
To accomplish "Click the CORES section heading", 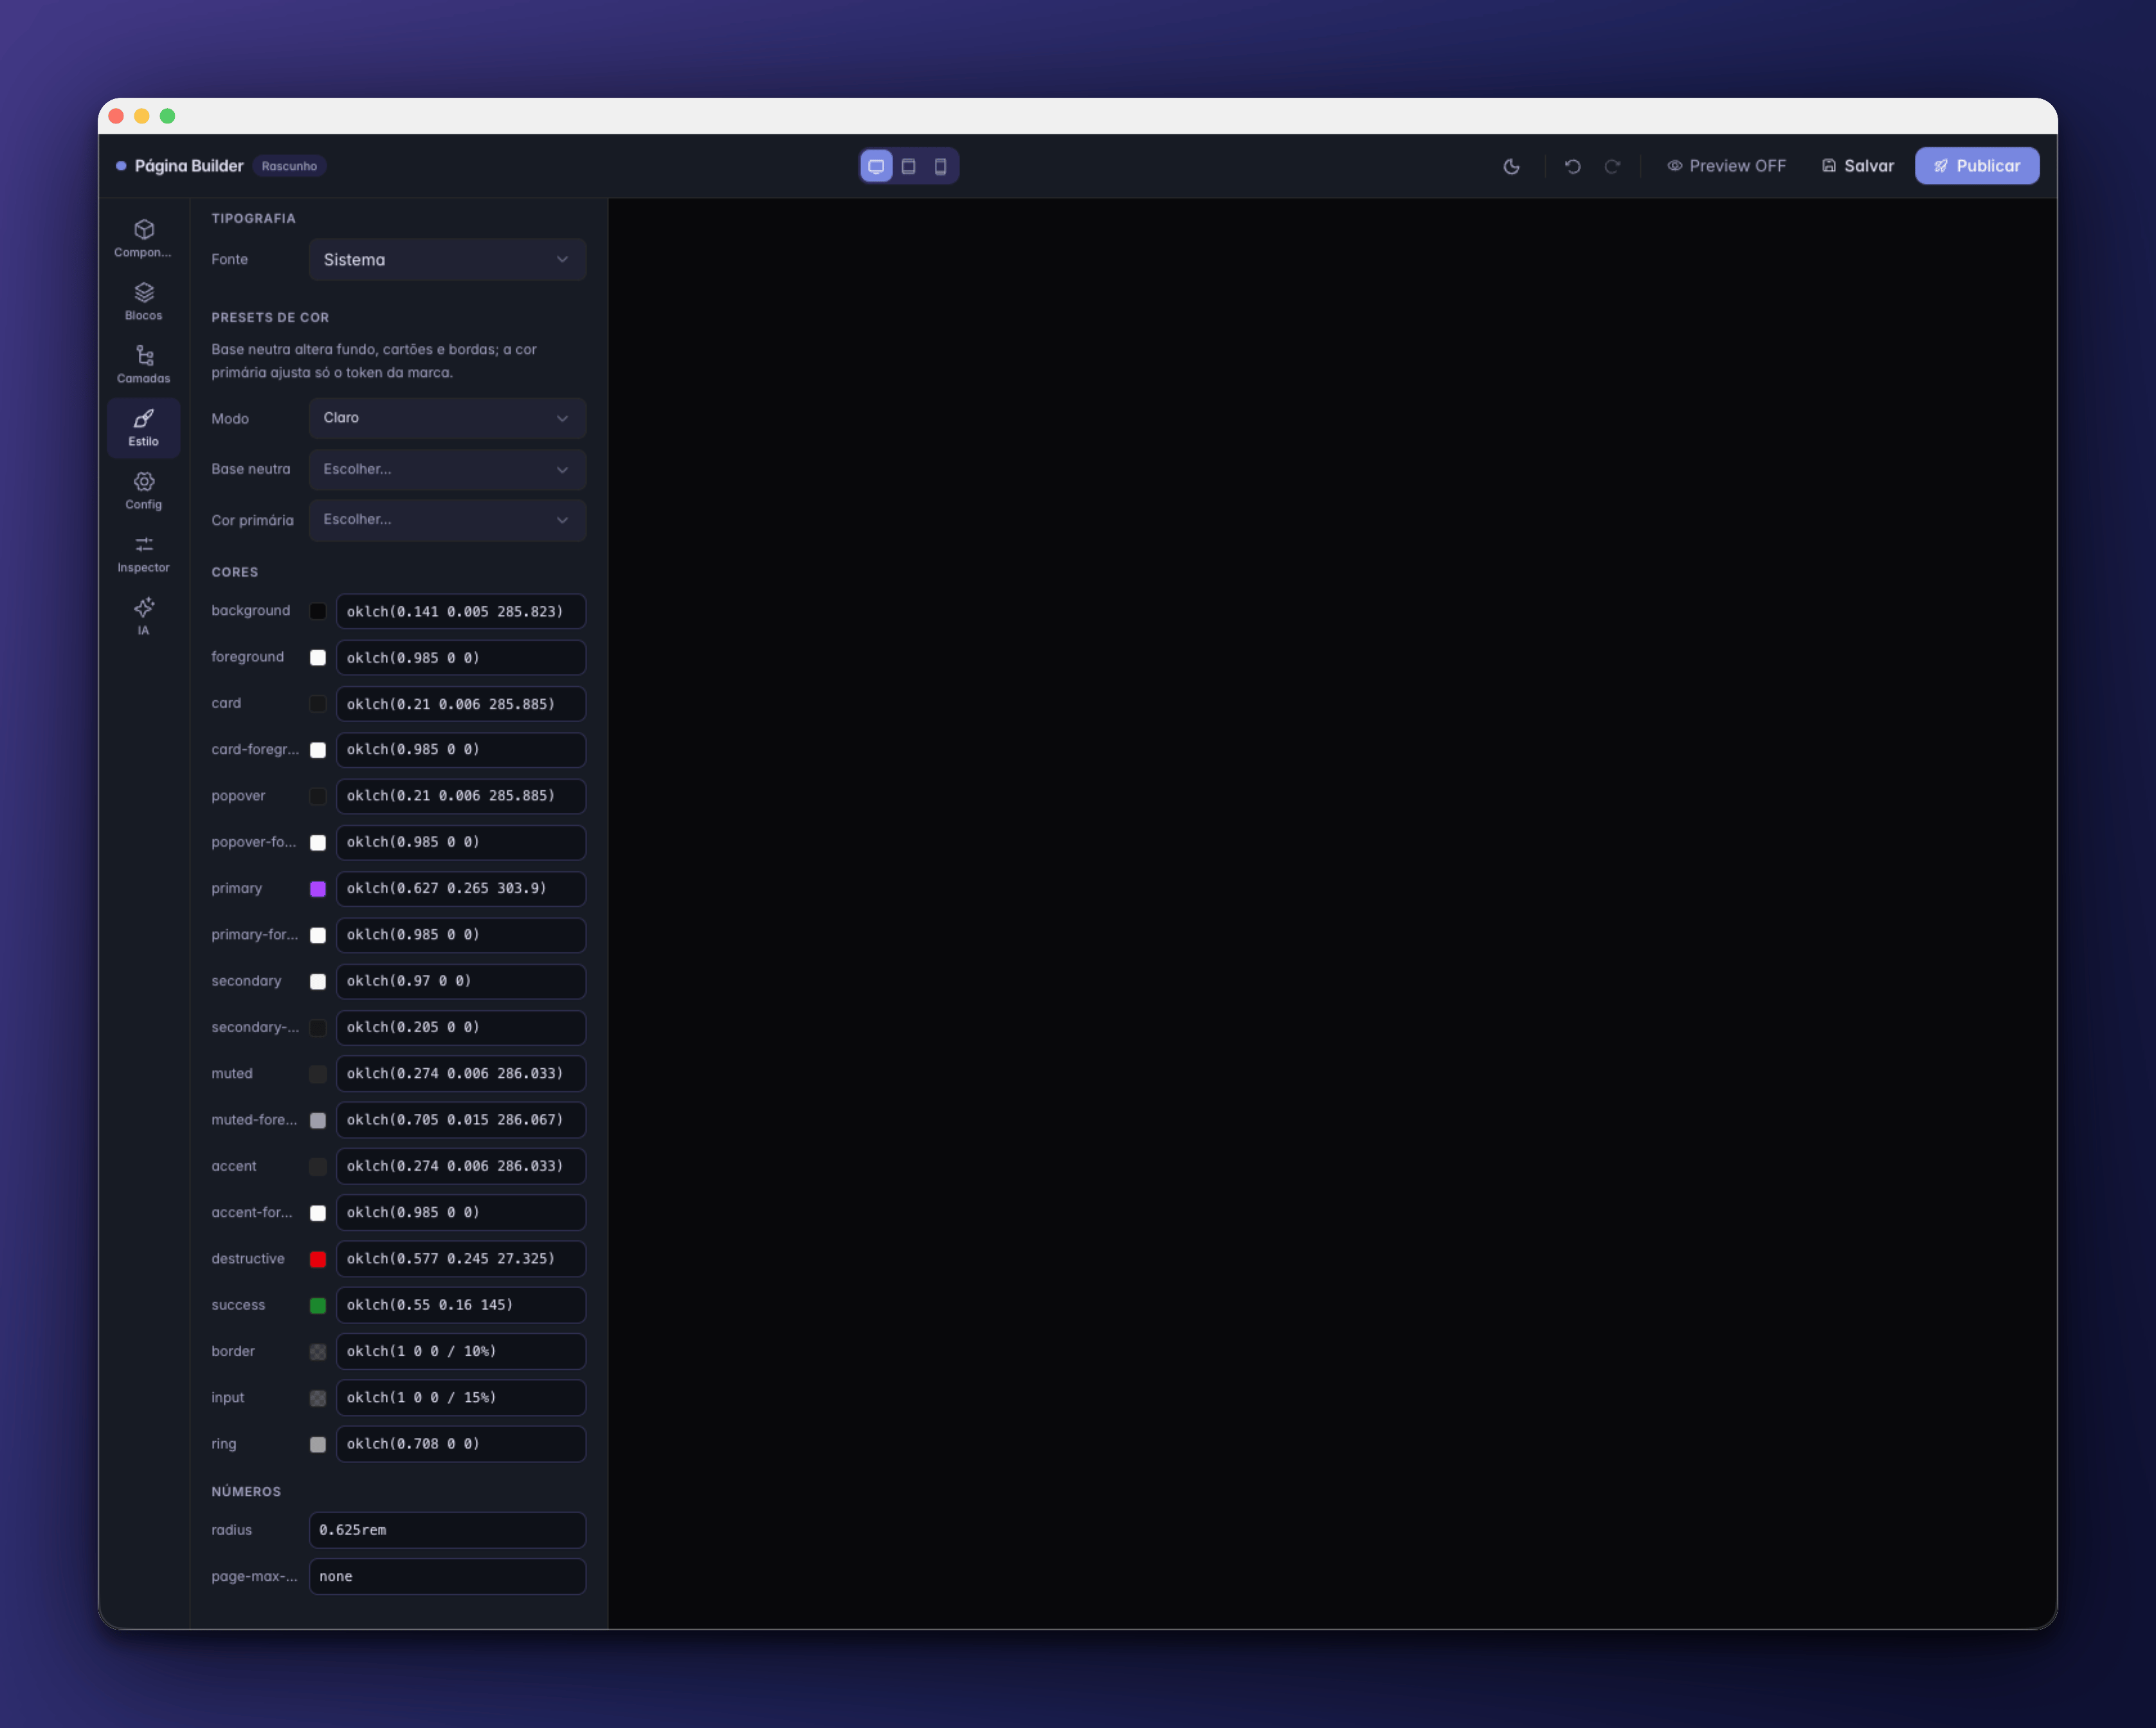I will pos(234,572).
